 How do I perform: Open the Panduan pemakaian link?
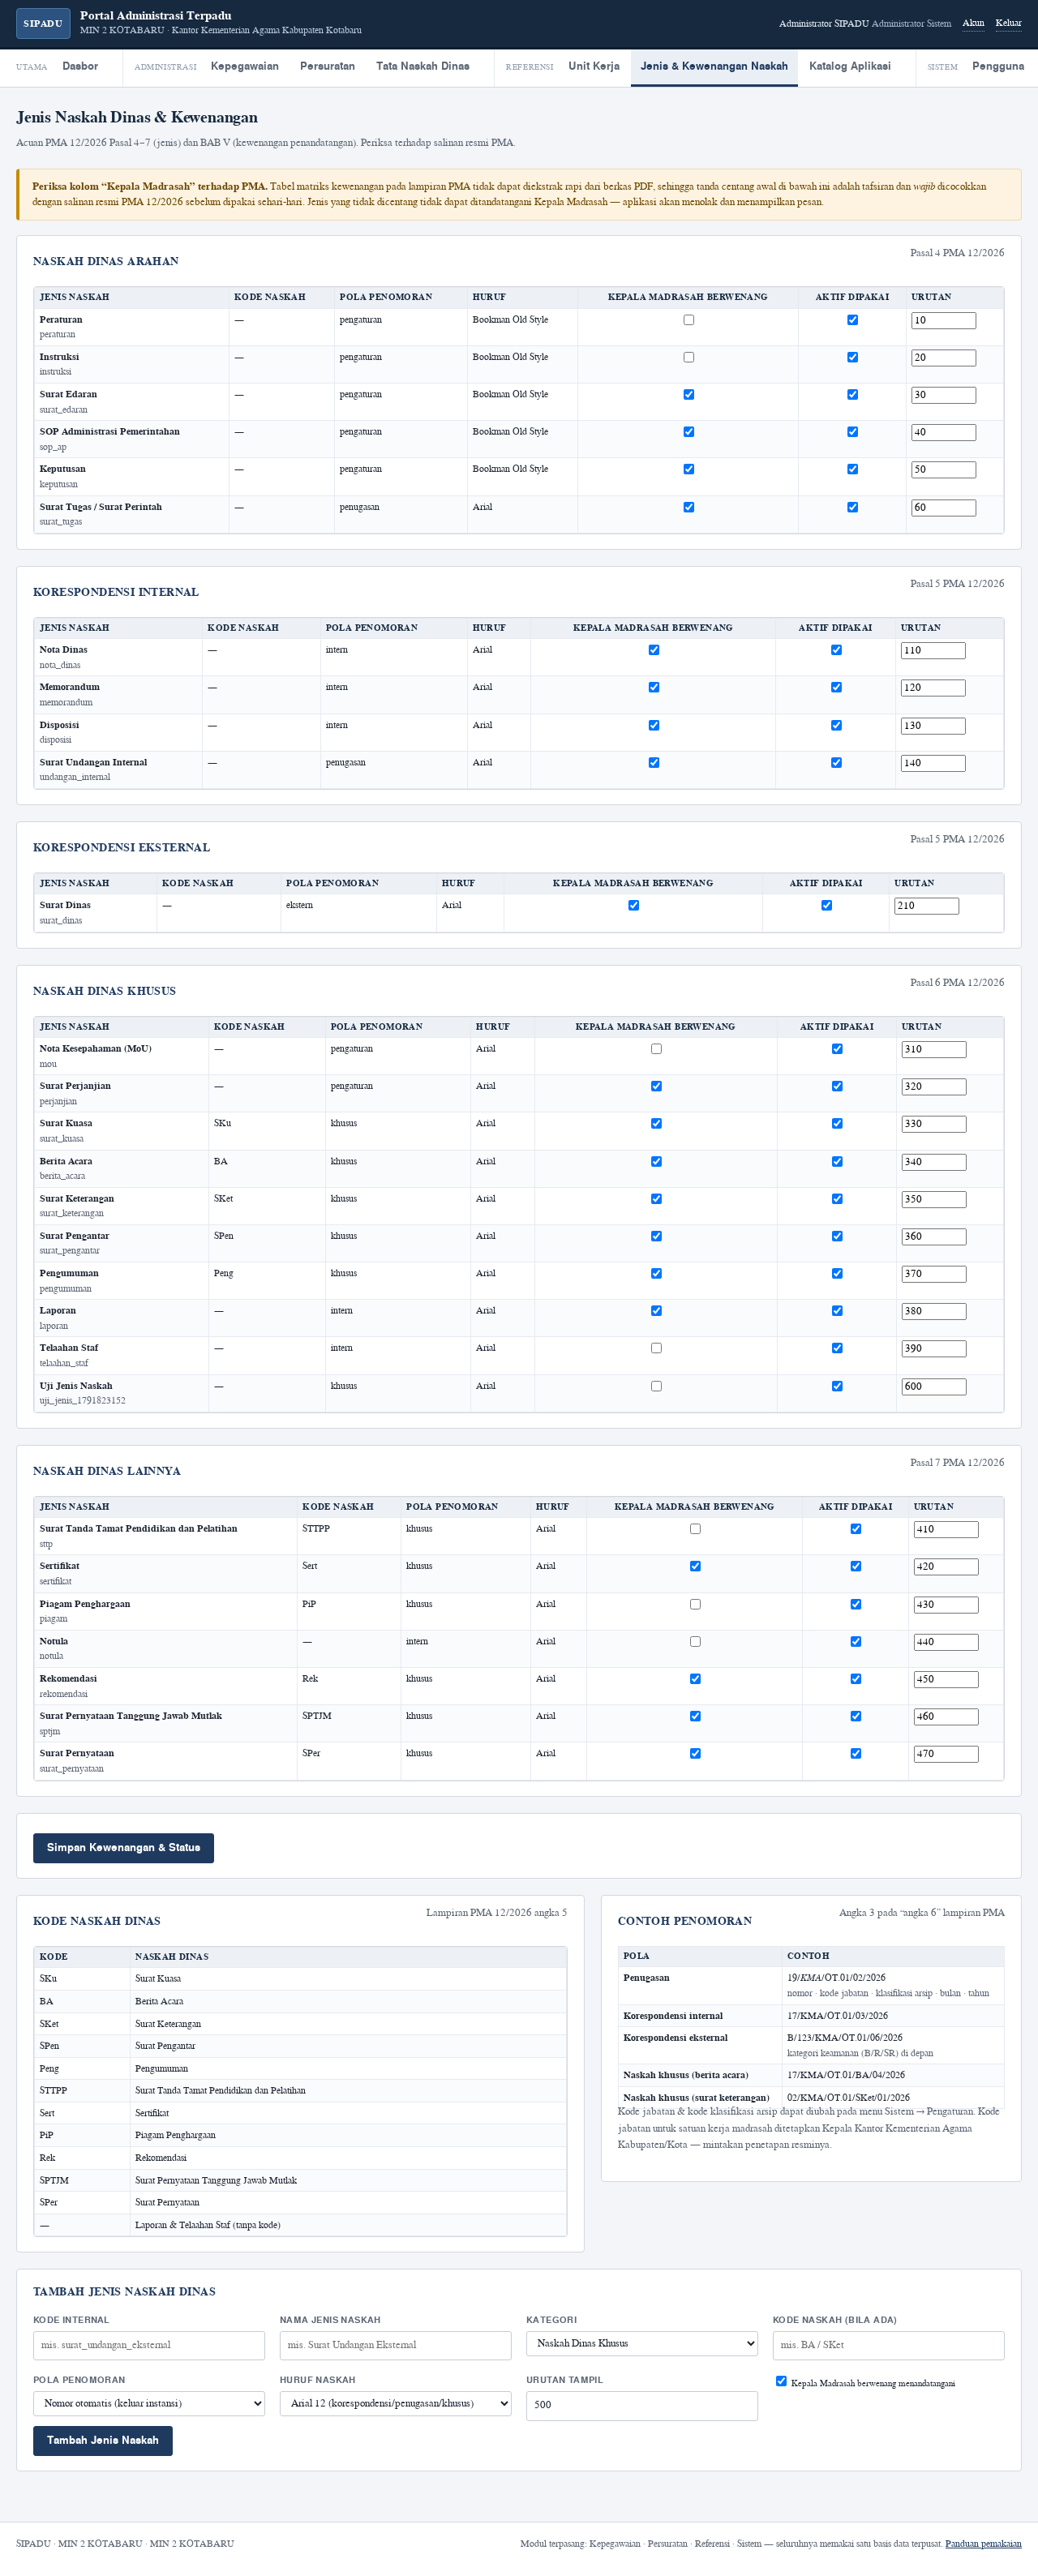pos(983,2543)
